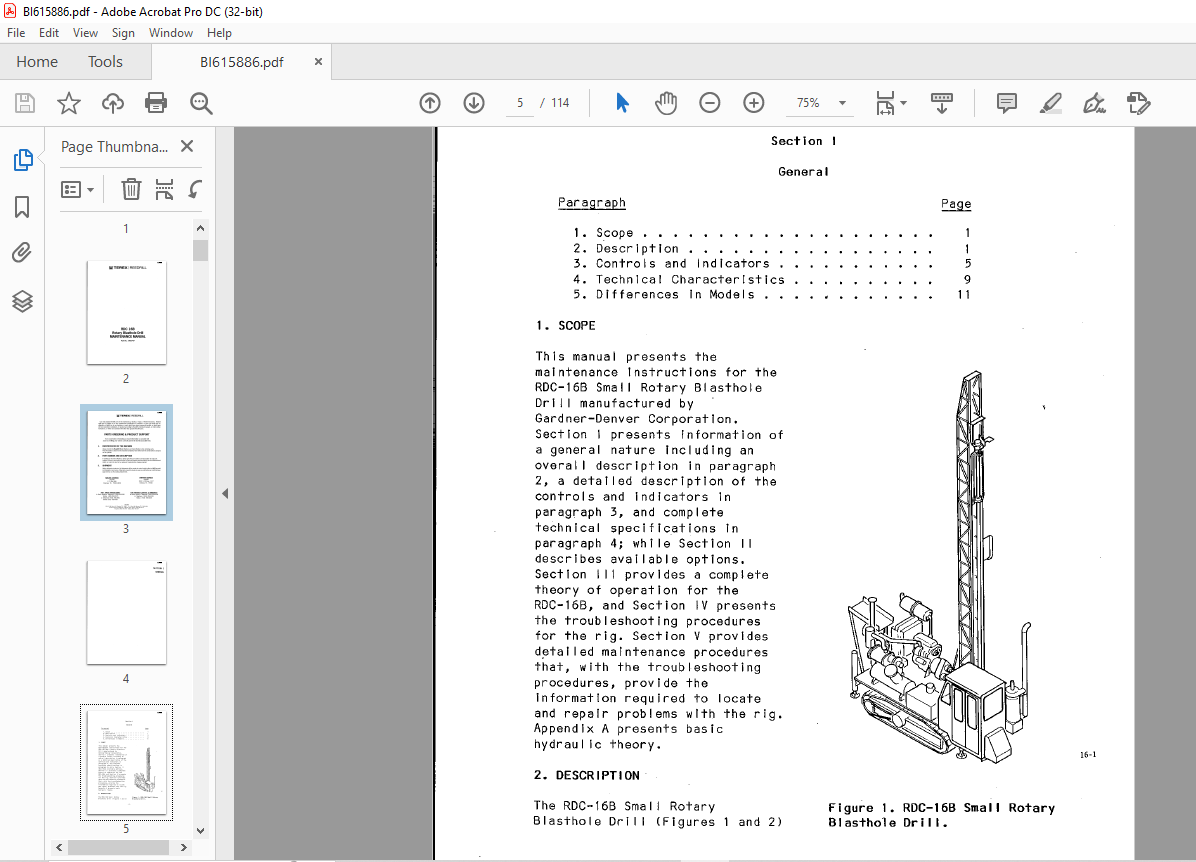
Task: Open the Edit menu
Action: tap(49, 33)
